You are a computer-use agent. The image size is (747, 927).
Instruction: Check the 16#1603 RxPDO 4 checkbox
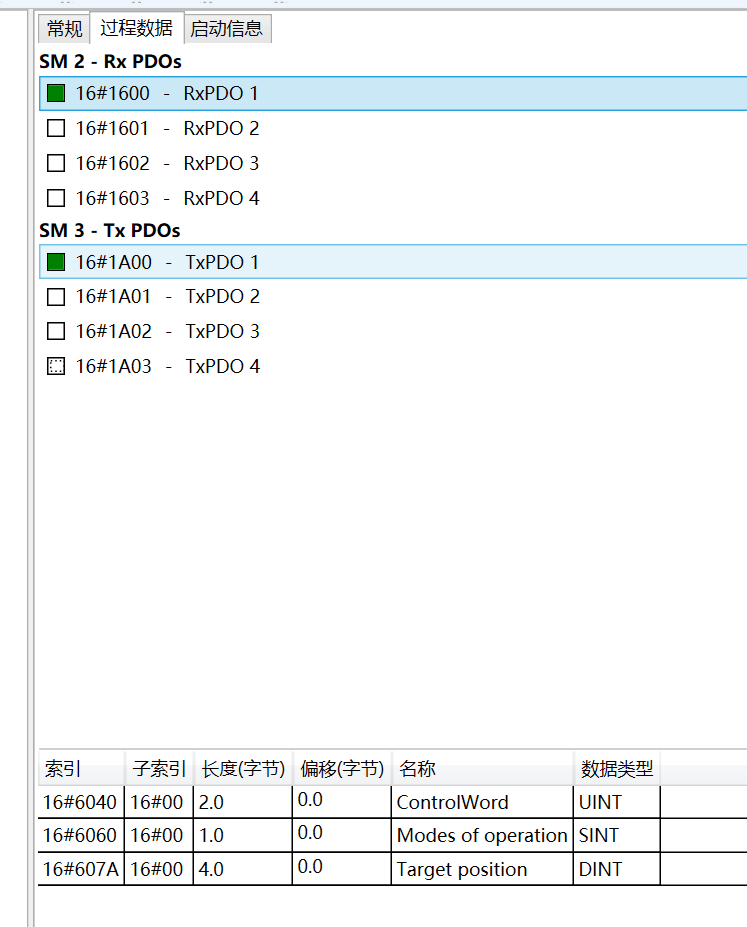point(56,198)
